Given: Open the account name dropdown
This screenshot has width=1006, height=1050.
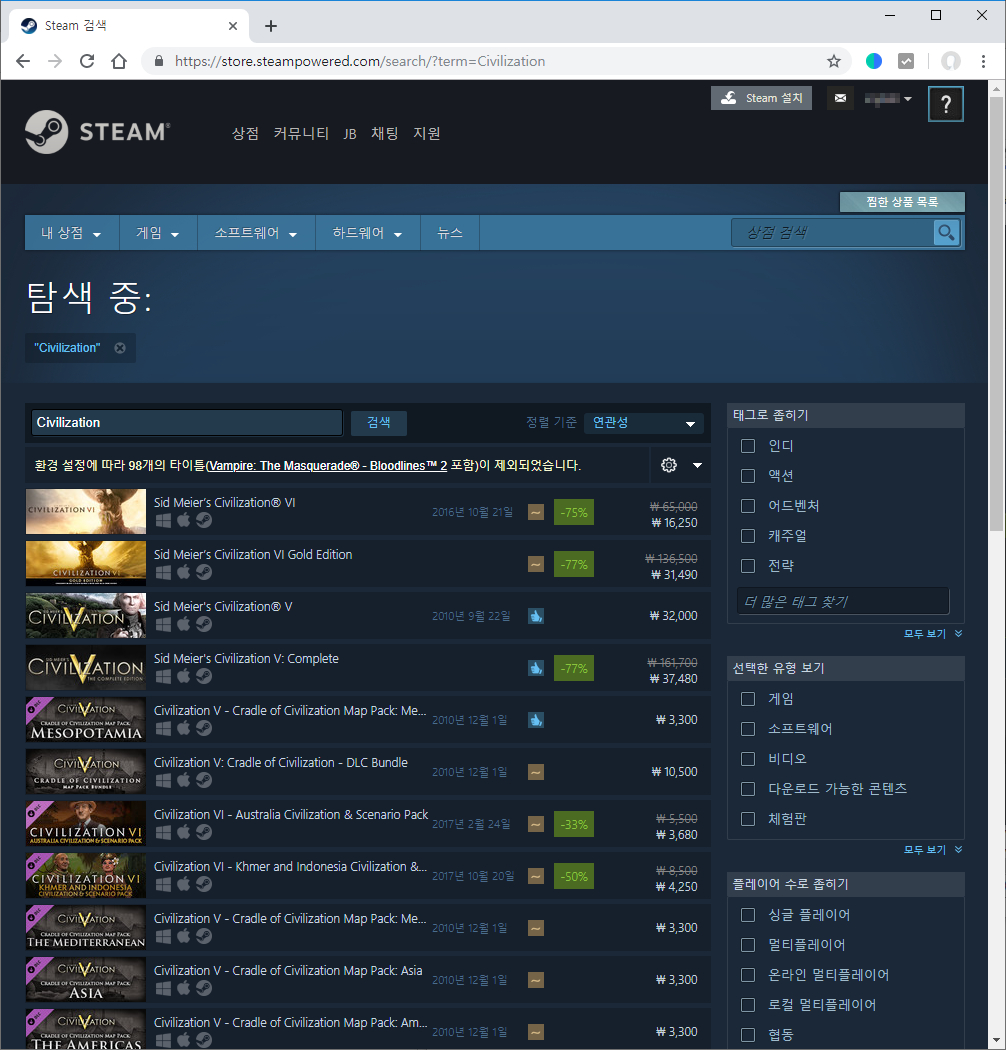Looking at the screenshot, I should [x=888, y=99].
